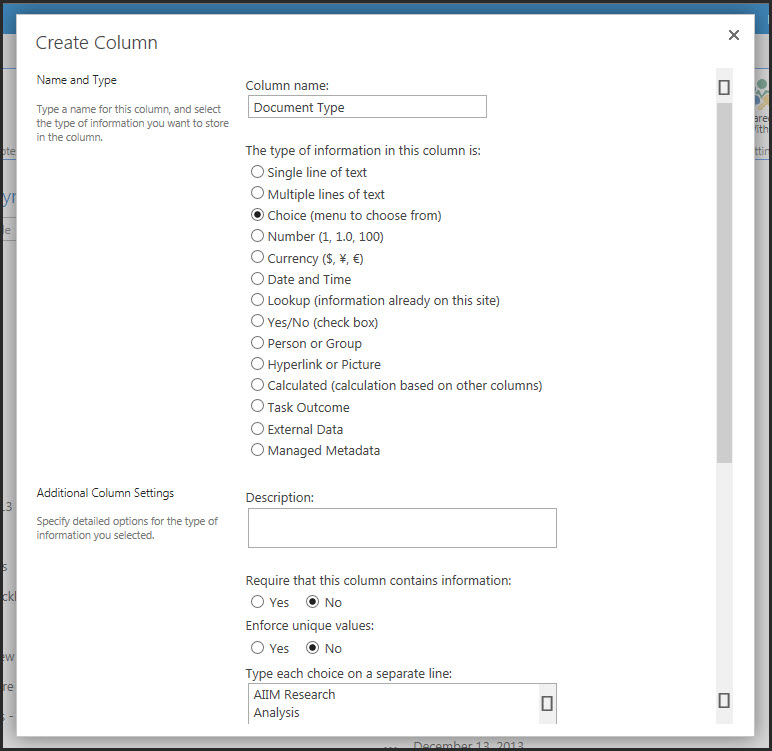The width and height of the screenshot is (772, 751).
Task: Pick the Calculated column type
Action: (258, 385)
